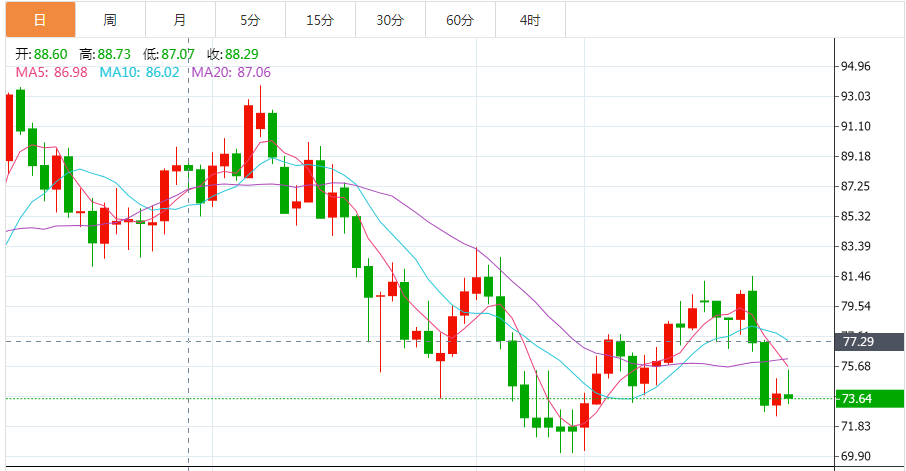Image resolution: width=906 pixels, height=471 pixels.
Task: Click the 69.90 price axis label
Action: (856, 456)
